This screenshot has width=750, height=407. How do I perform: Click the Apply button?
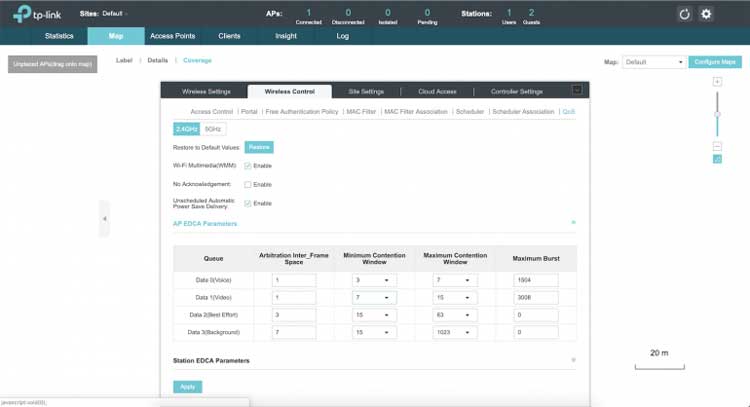(x=186, y=386)
